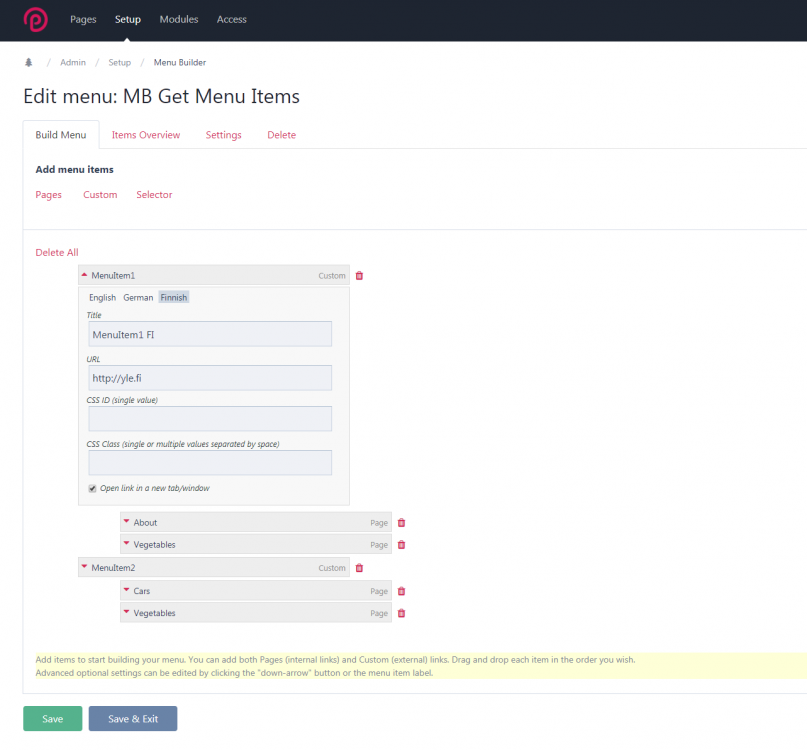Viewport: 807px width, 750px height.
Task: Select the German language tab
Action: click(138, 297)
